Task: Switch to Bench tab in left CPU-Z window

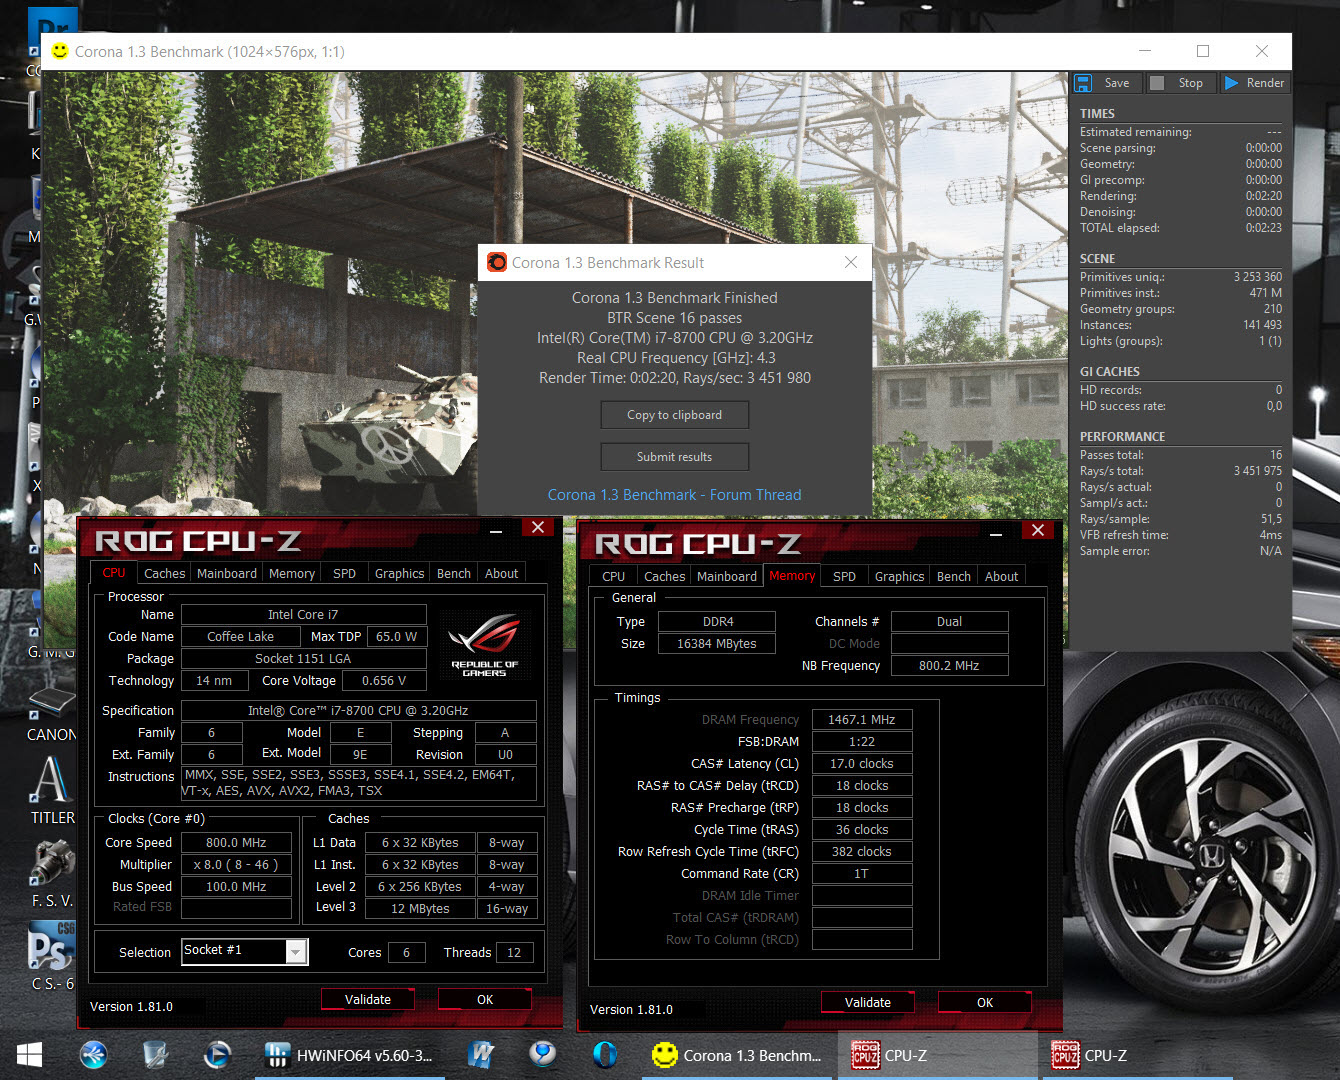Action: pos(454,573)
